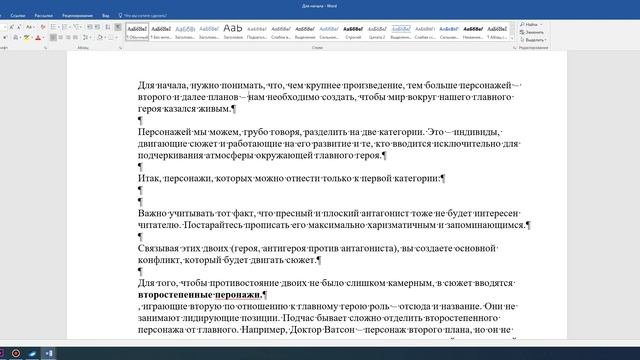Open Paragraph dialog launcher
The height and width of the screenshot is (360, 640).
(x=120, y=48)
